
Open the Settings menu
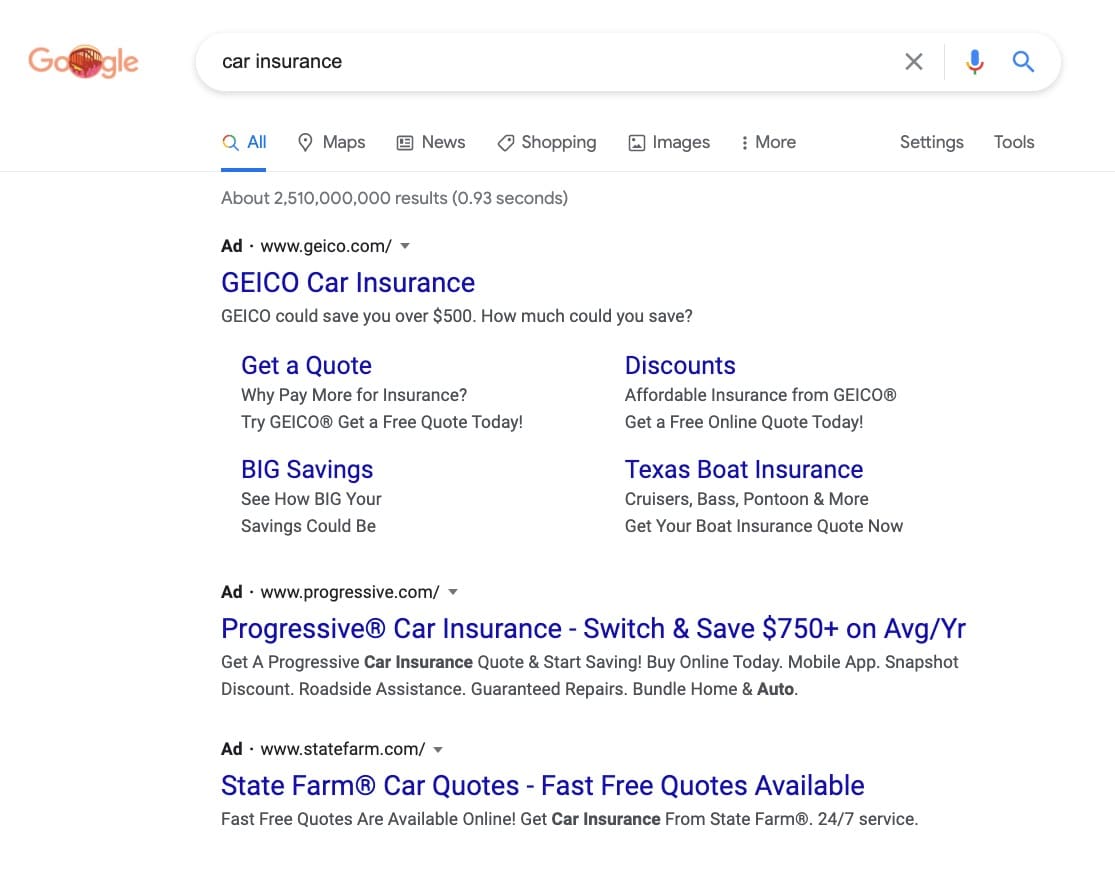click(931, 142)
